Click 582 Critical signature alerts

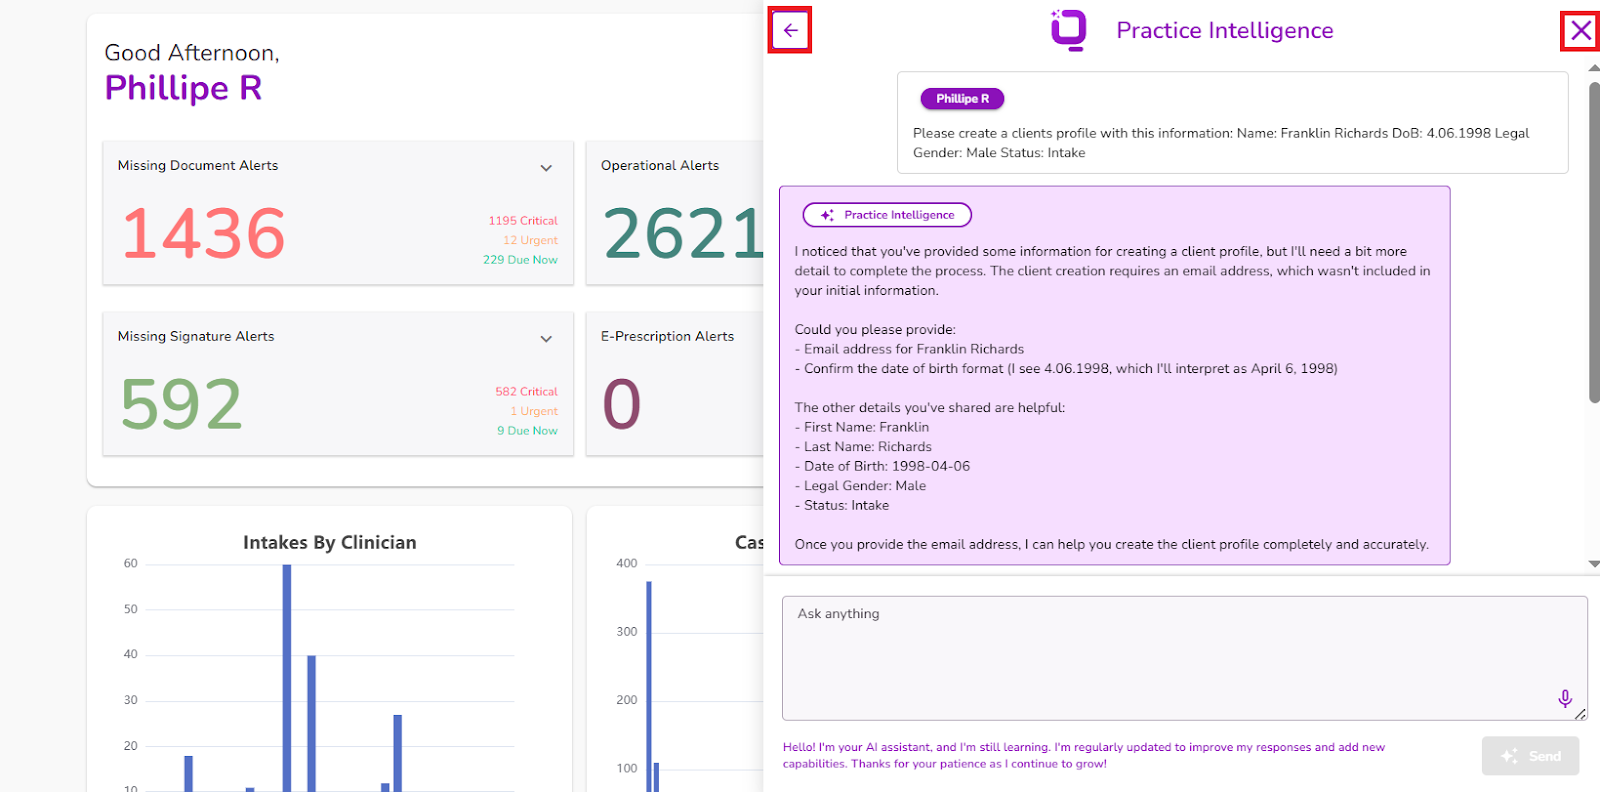coord(526,392)
